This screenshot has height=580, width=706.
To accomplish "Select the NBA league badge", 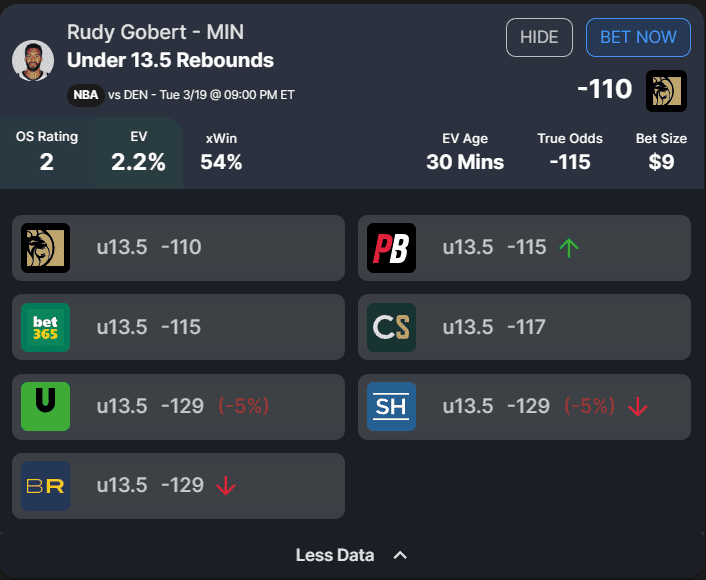I will [x=86, y=95].
